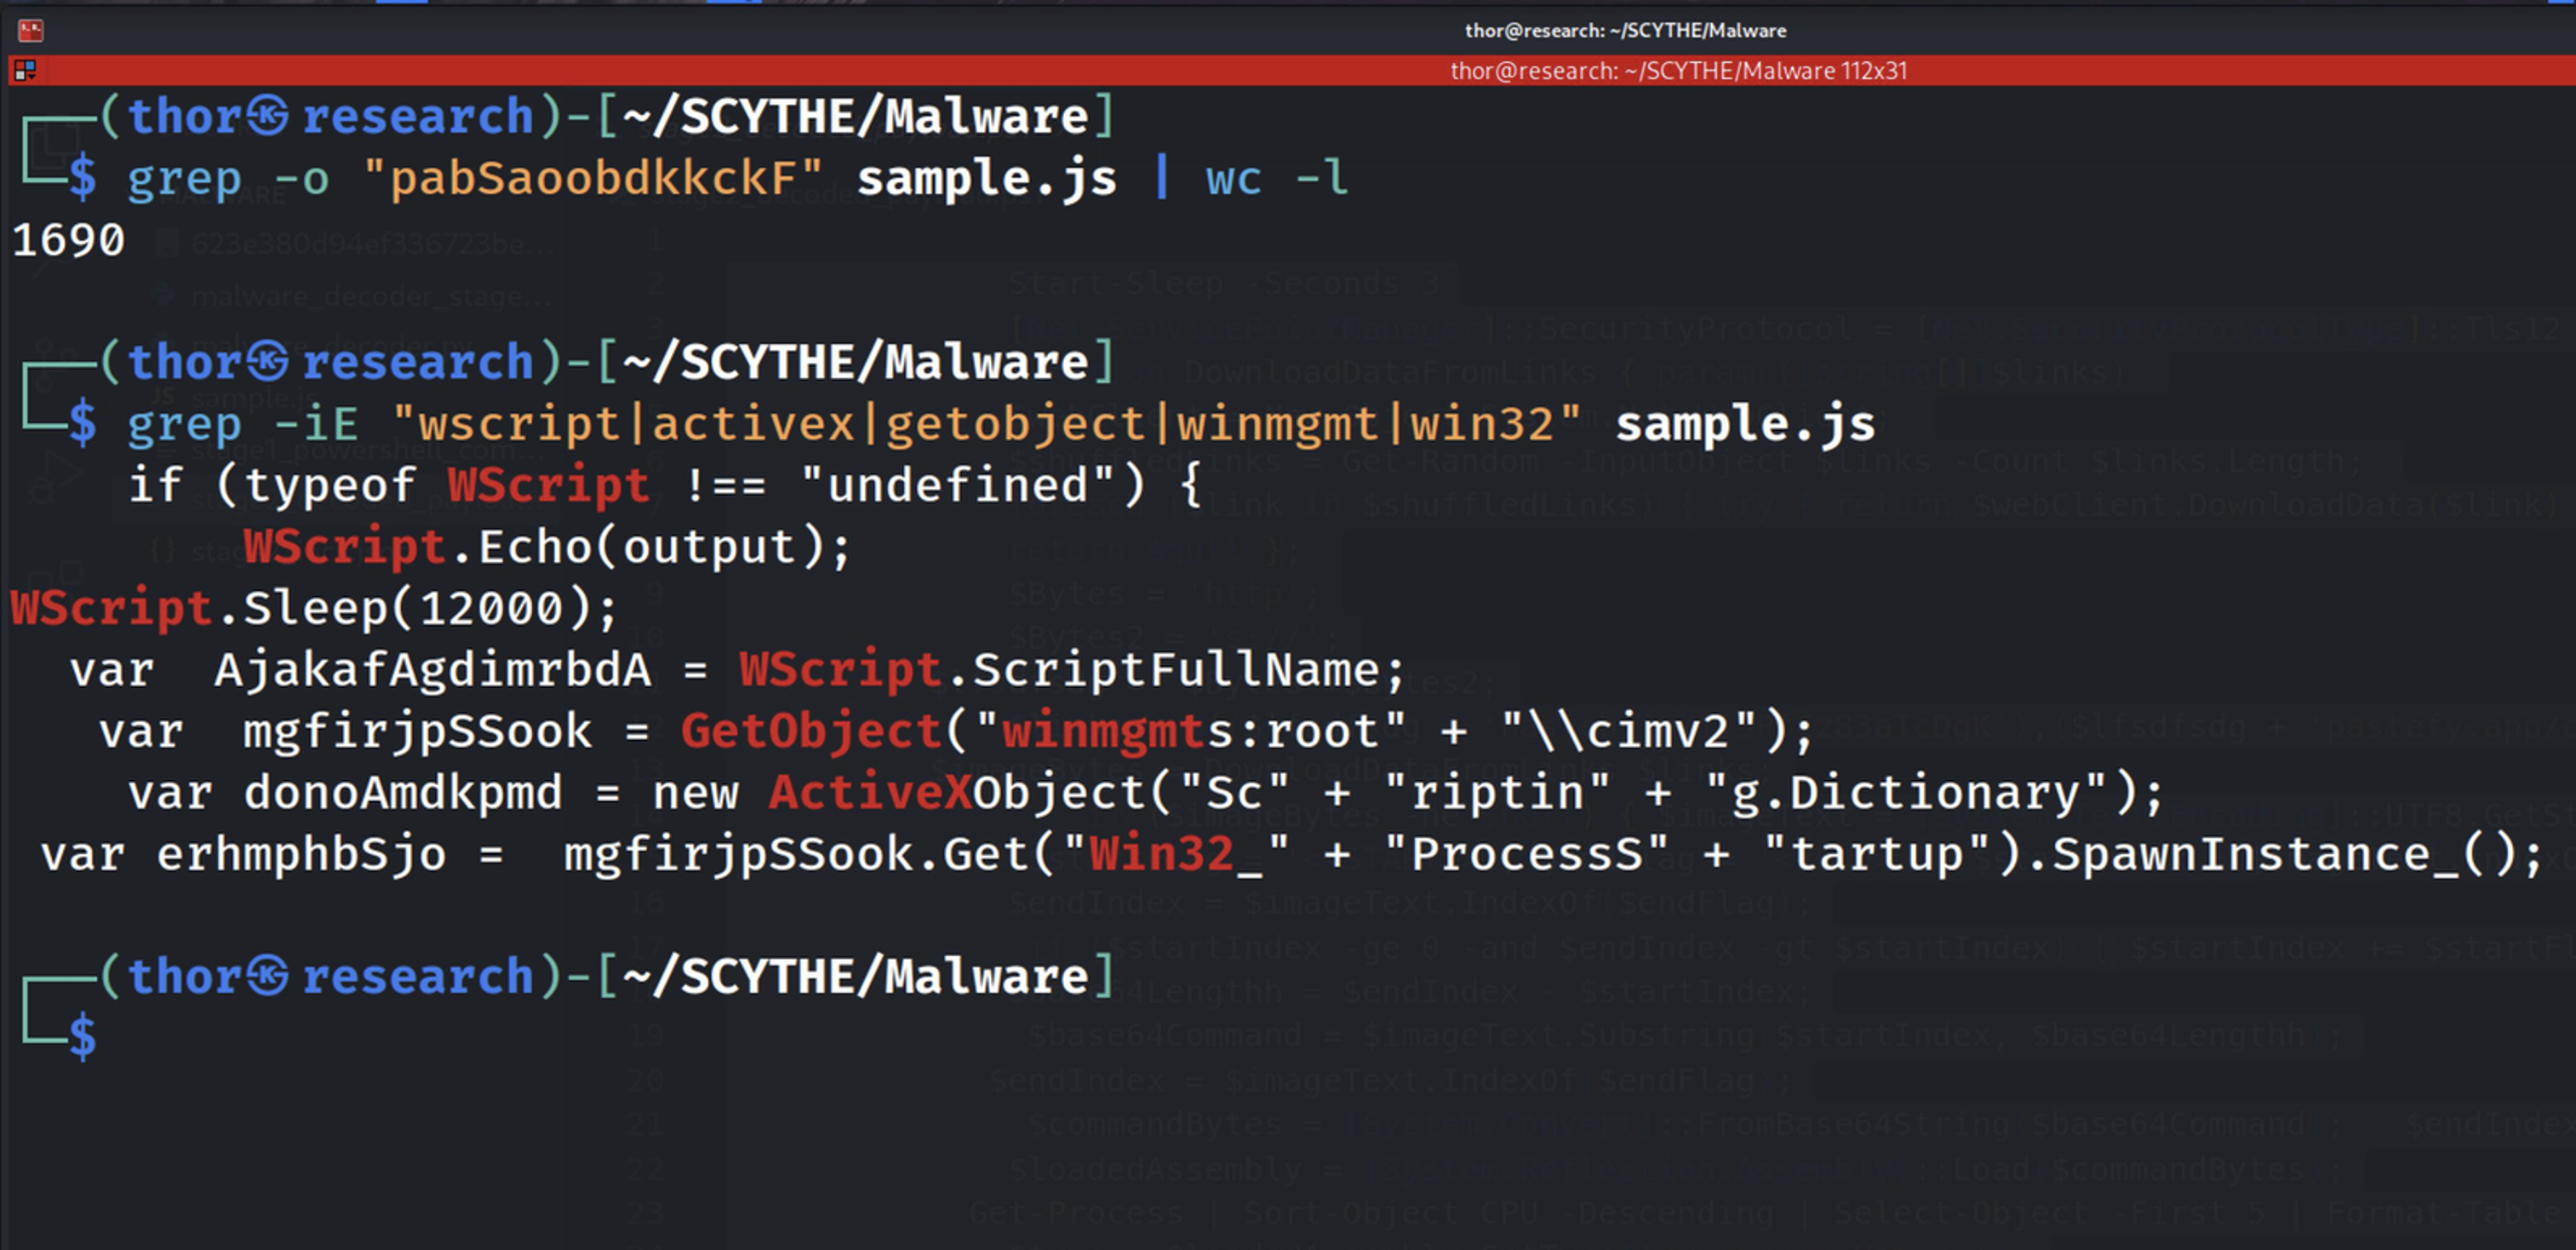Viewport: 2576px width, 1250px height.
Task: Click the grep -iE command keyword
Action: click(x=184, y=424)
